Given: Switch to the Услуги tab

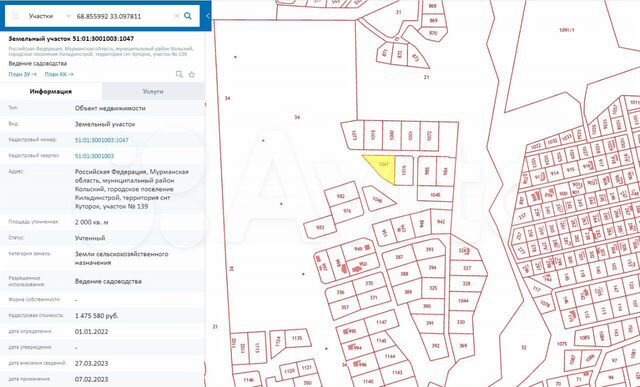Looking at the screenshot, I should click(x=153, y=91).
